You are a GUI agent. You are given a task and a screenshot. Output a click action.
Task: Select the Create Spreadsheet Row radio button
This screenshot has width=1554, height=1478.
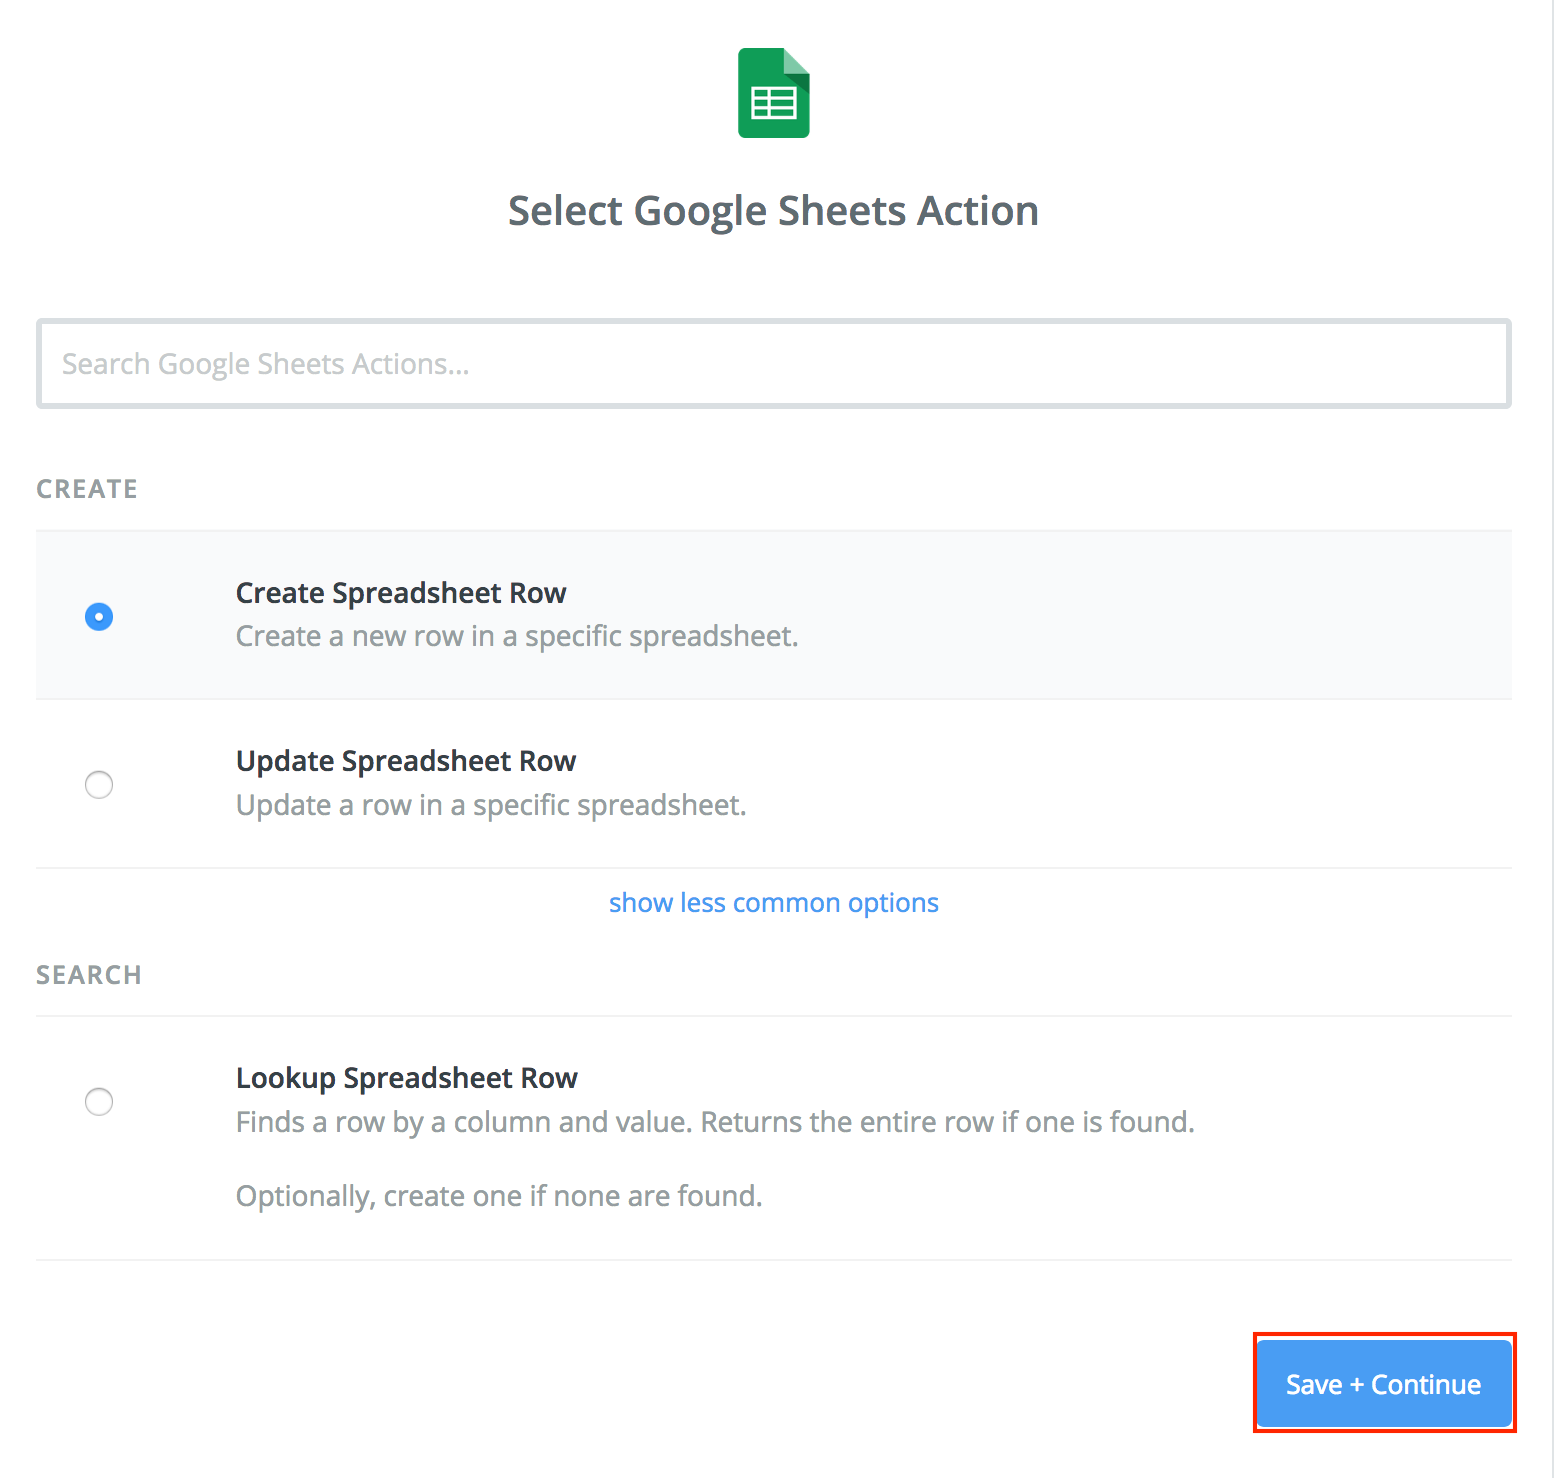[x=99, y=616]
